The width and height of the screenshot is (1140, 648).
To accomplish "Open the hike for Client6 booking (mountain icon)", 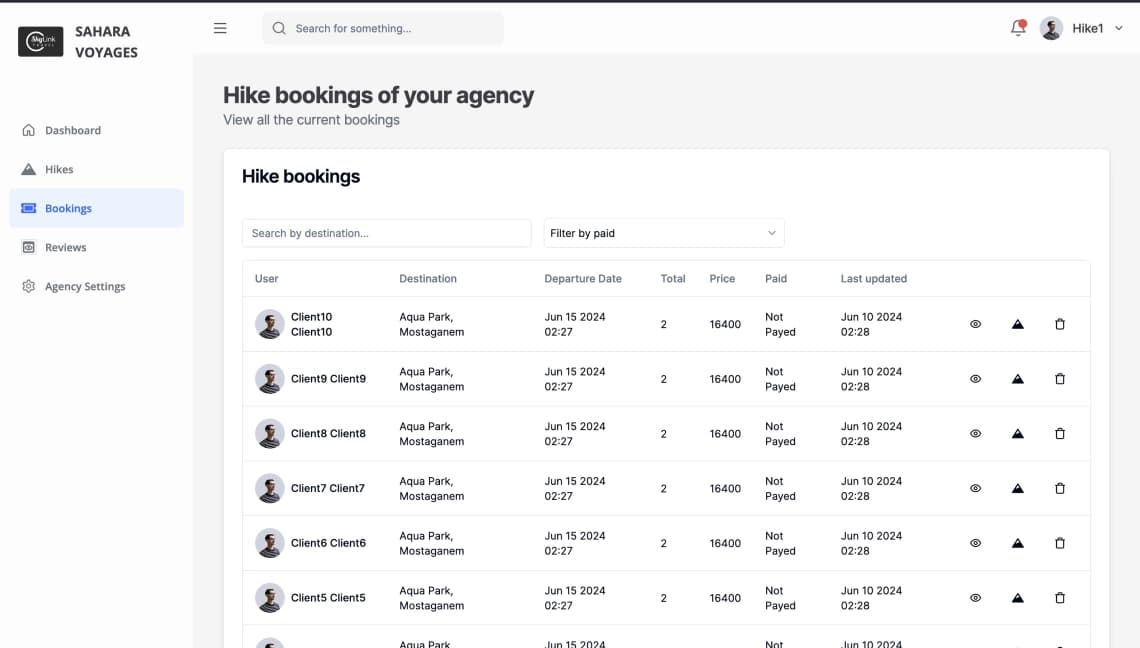I will click(x=1018, y=543).
